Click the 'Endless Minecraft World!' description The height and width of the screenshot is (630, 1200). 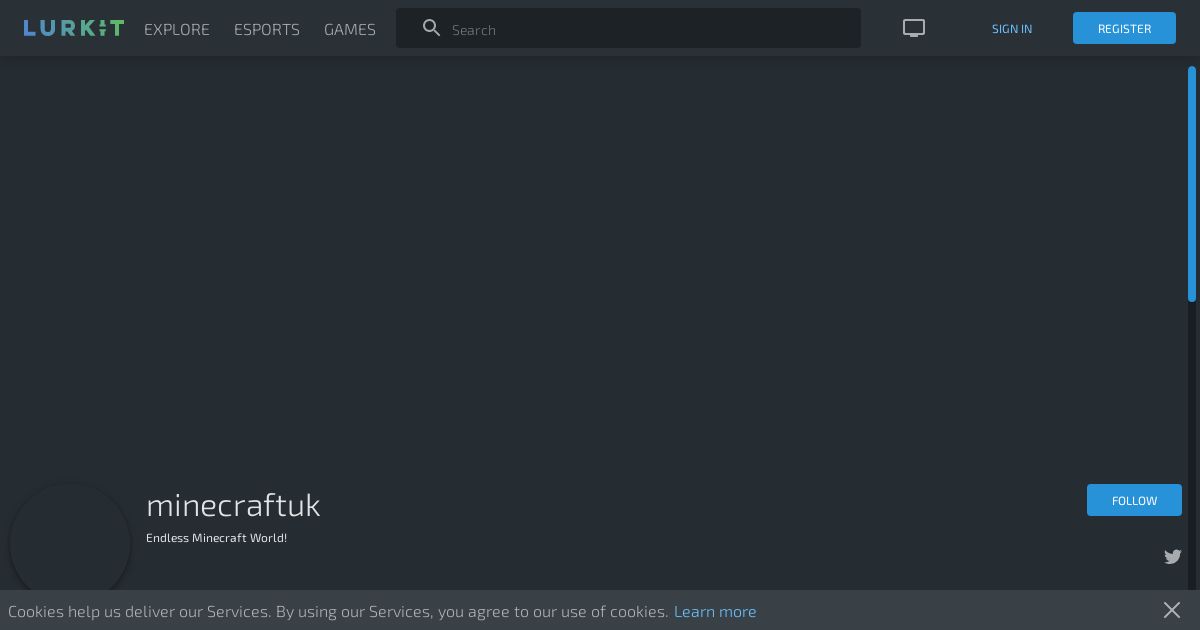(x=216, y=537)
